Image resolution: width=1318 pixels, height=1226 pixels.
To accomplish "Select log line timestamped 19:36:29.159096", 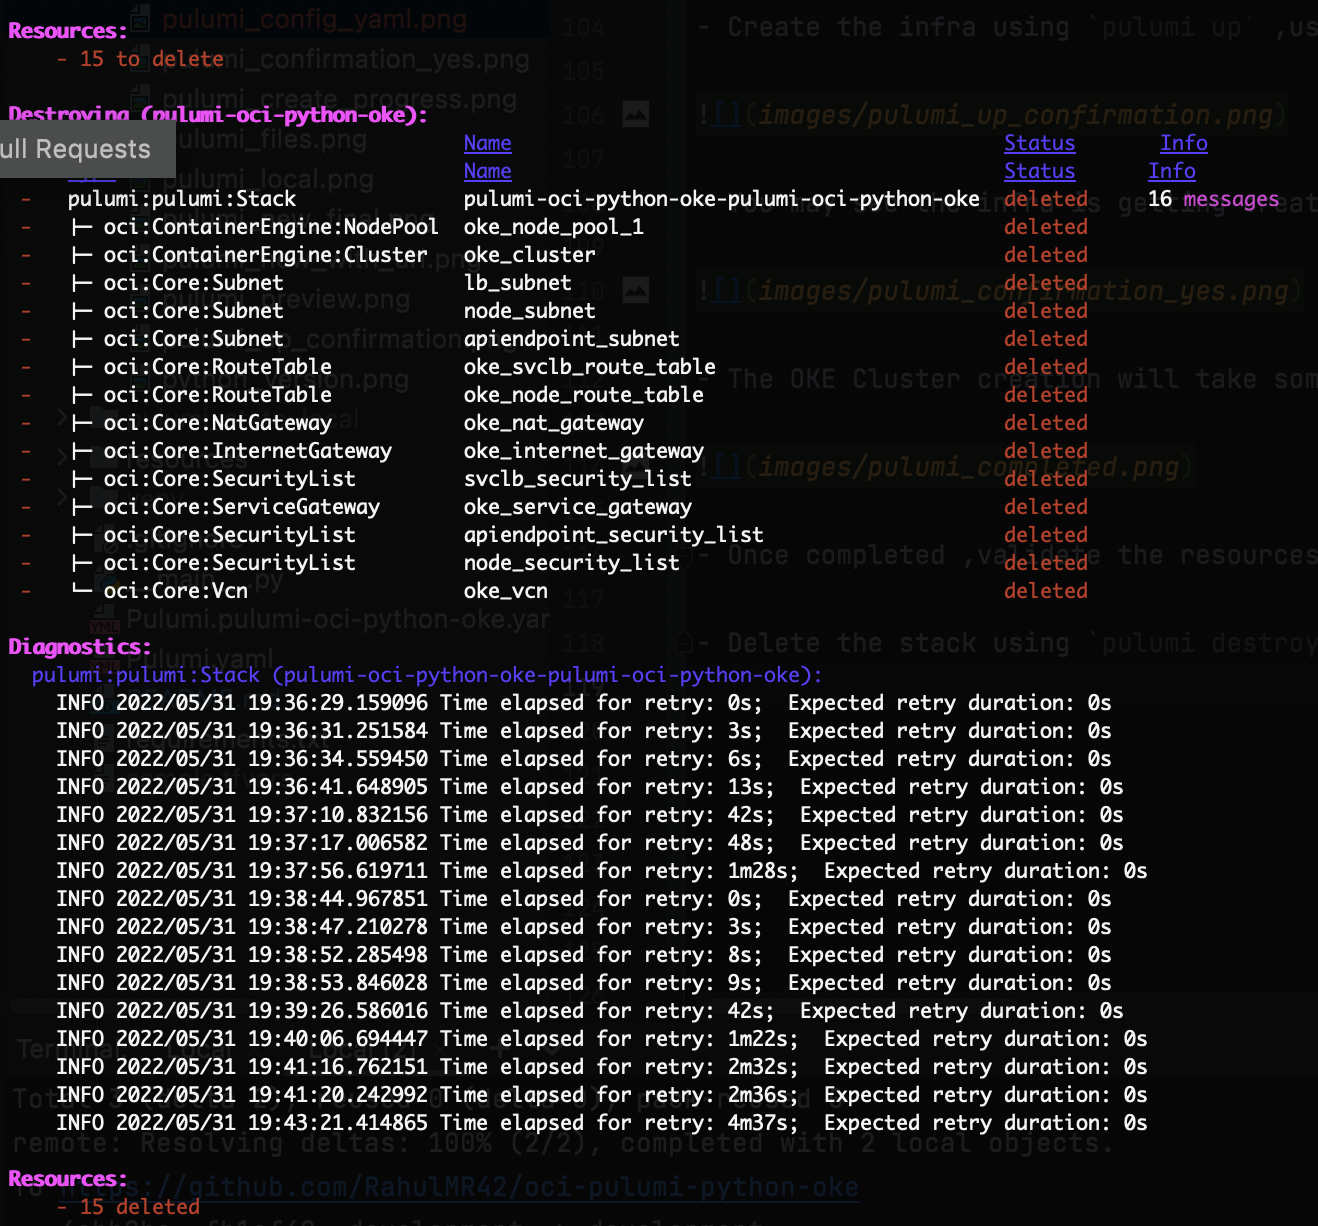I will [x=584, y=703].
